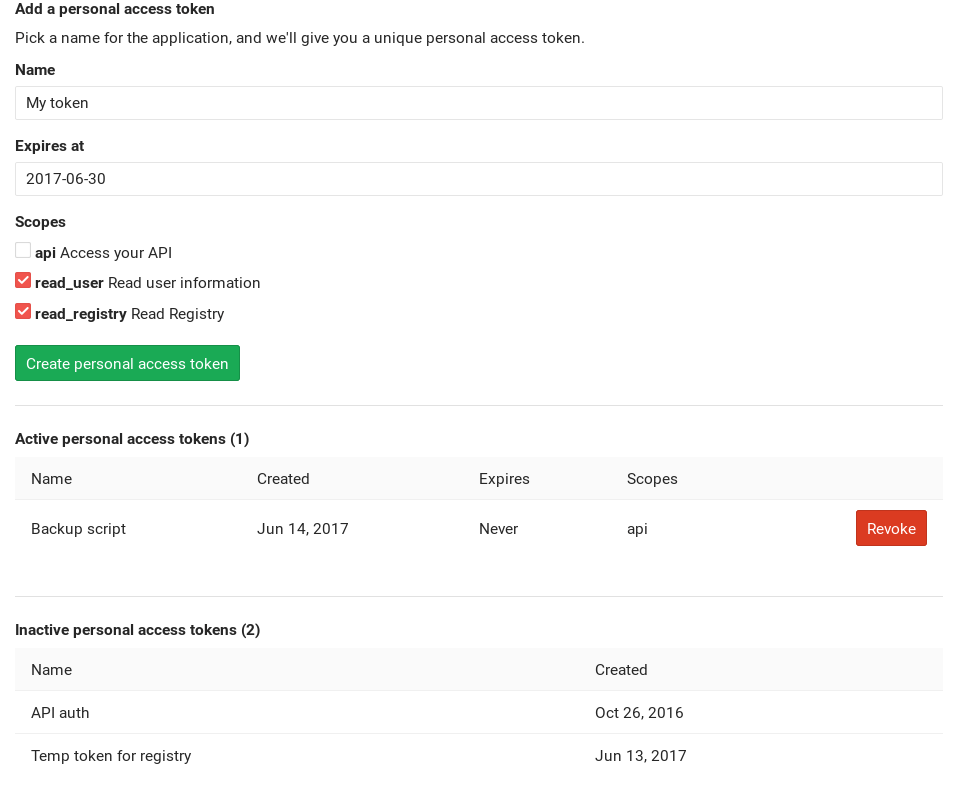
Task: Revoke the Backup script token
Action: click(890, 528)
